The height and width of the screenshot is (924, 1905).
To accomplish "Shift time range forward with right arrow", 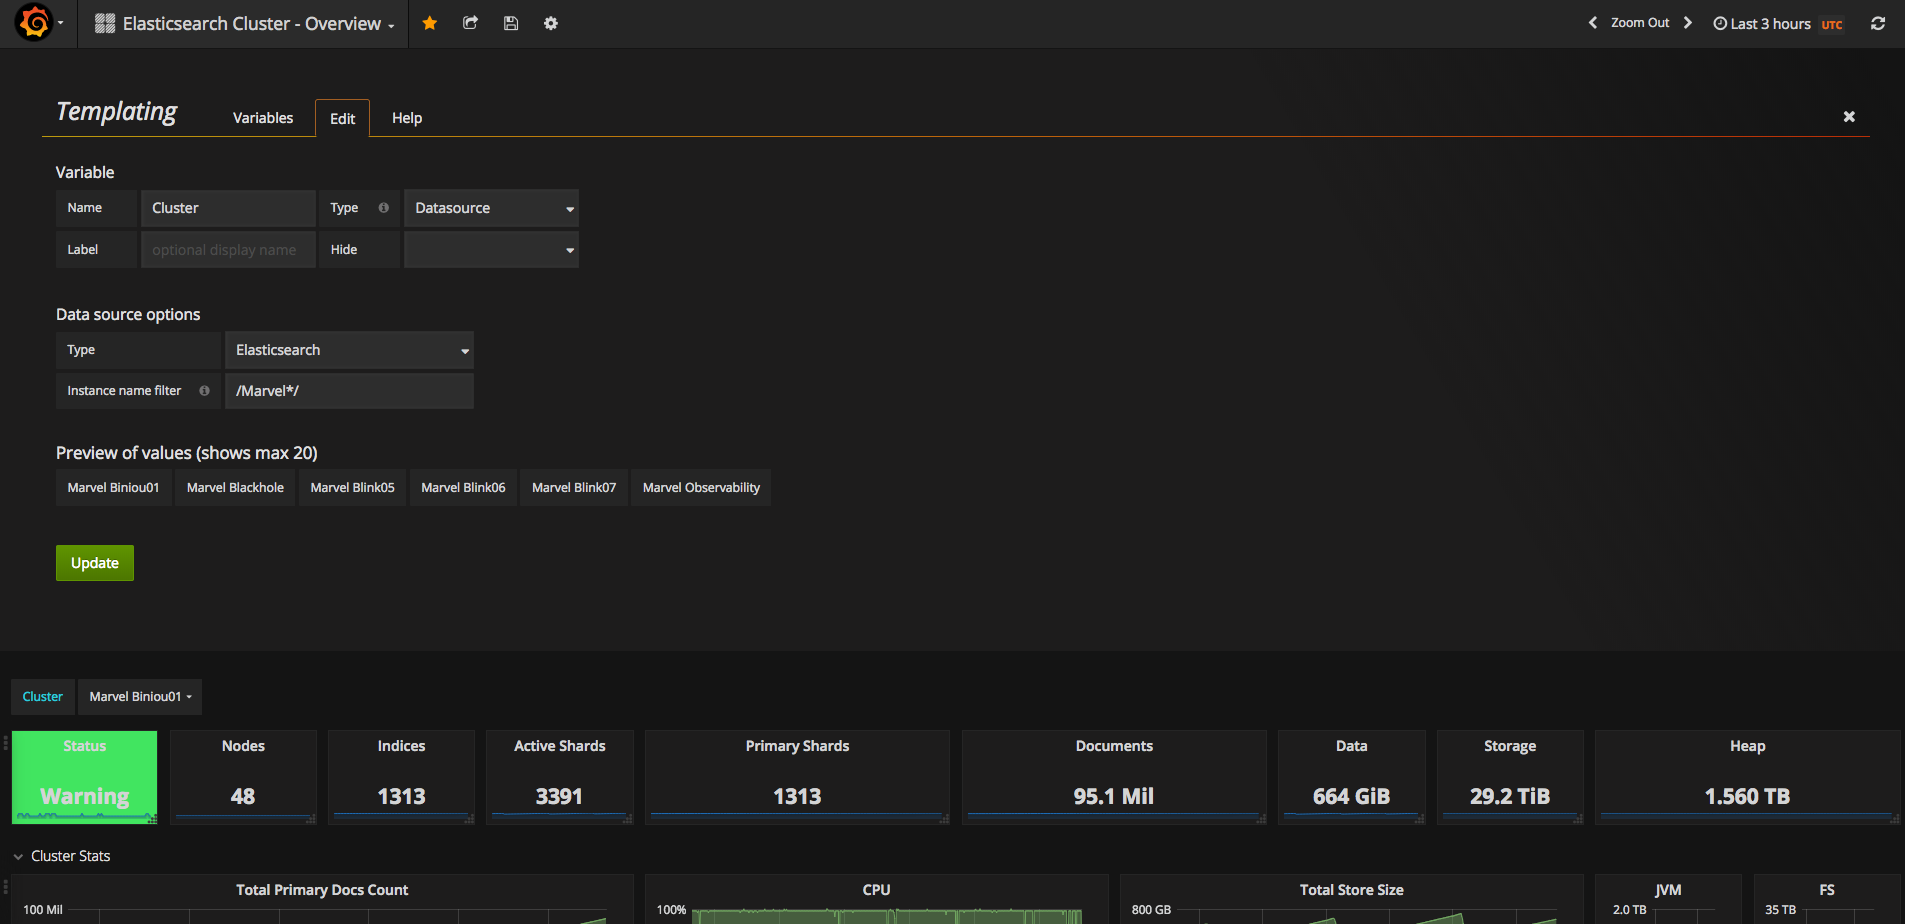I will (1688, 23).
